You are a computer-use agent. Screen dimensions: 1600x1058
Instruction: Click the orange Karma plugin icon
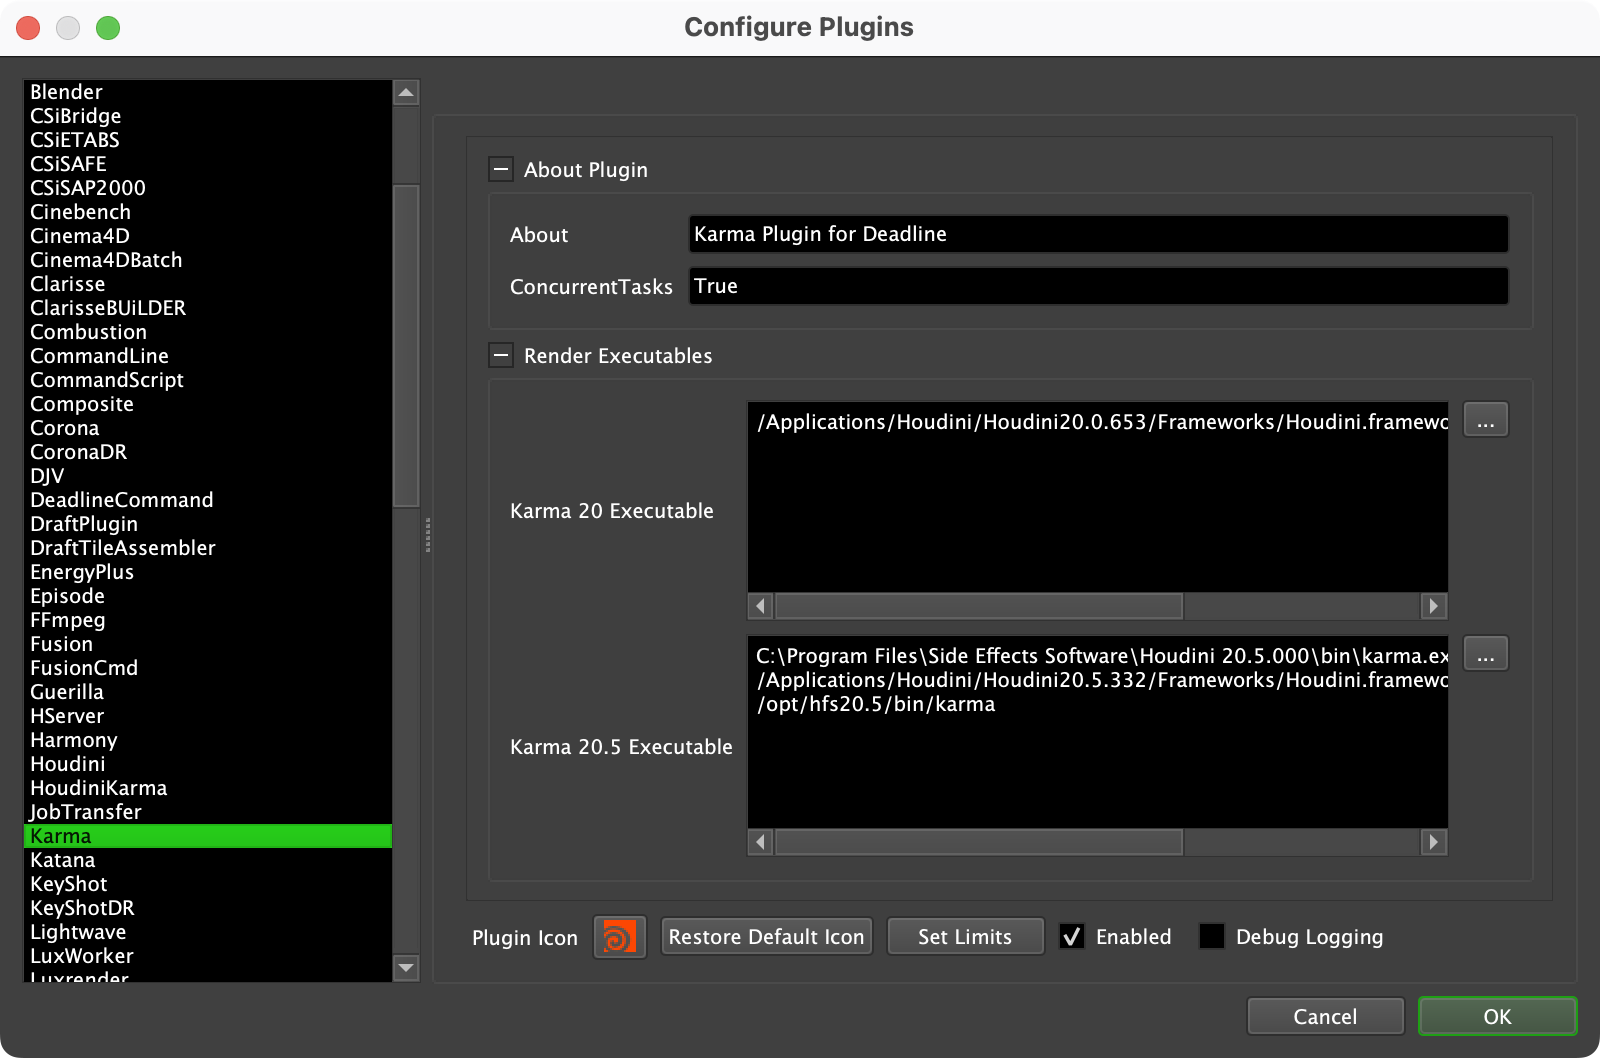point(620,936)
